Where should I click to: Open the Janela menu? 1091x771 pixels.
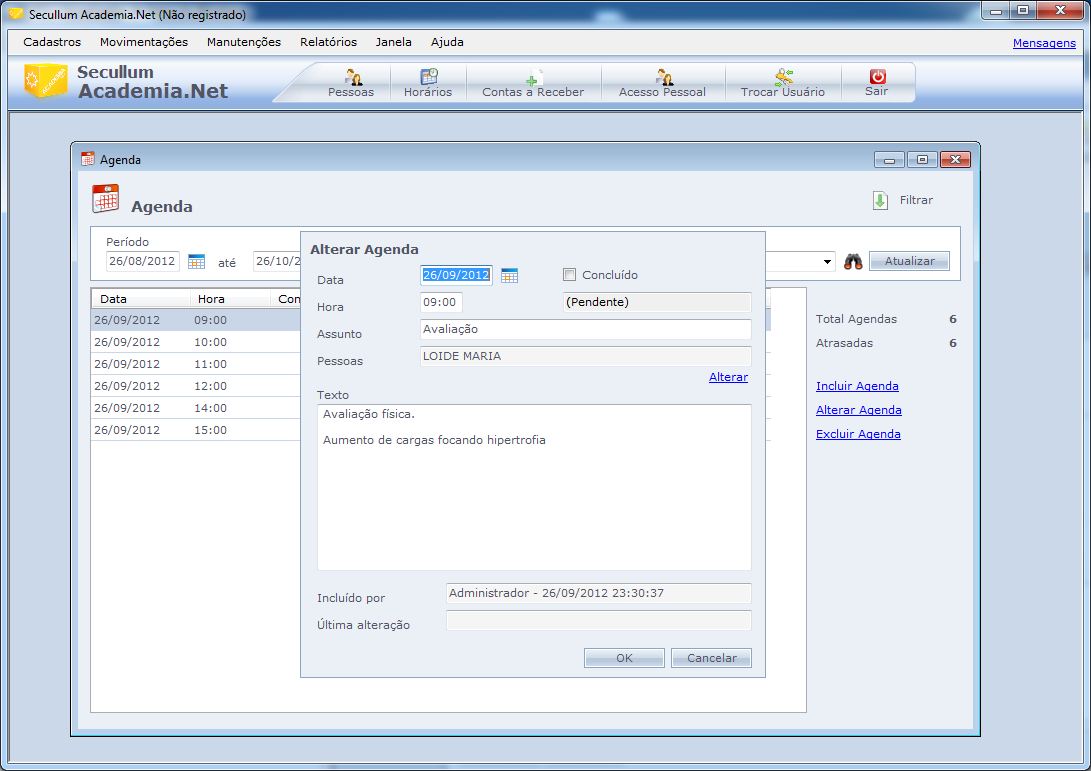pyautogui.click(x=394, y=42)
